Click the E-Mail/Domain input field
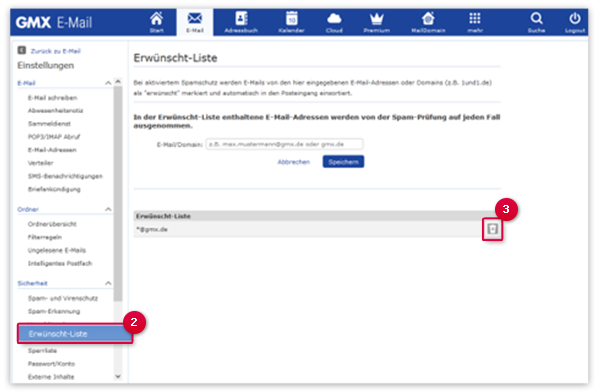This screenshot has height=392, width=600. (x=284, y=144)
